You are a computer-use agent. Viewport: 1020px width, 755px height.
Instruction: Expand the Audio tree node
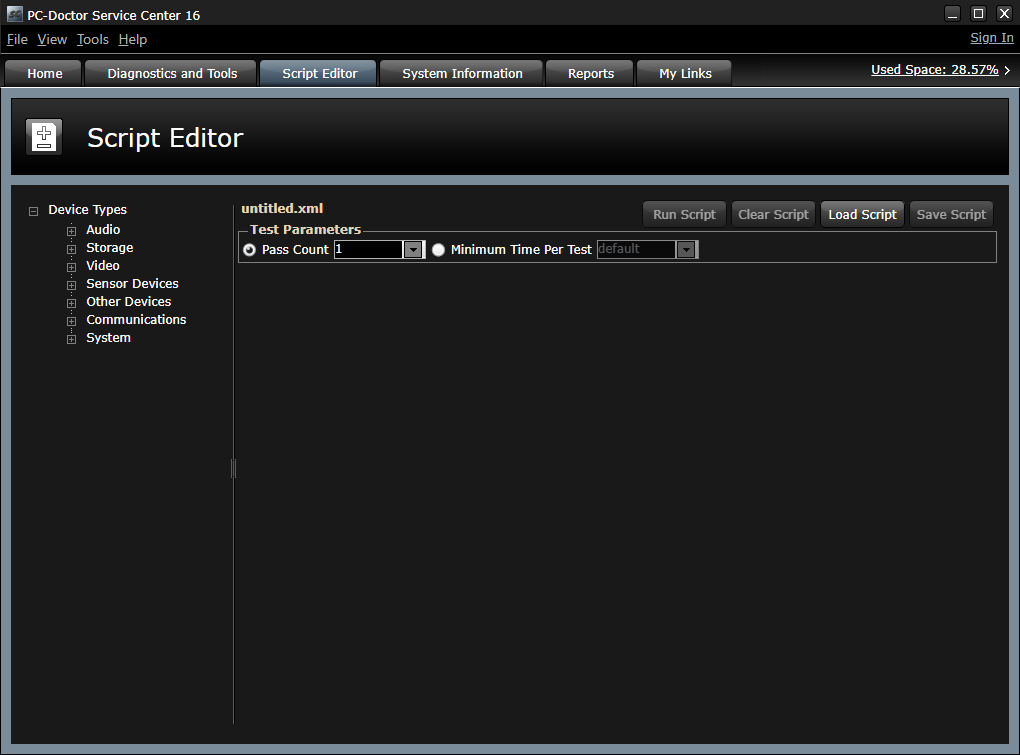(x=72, y=231)
